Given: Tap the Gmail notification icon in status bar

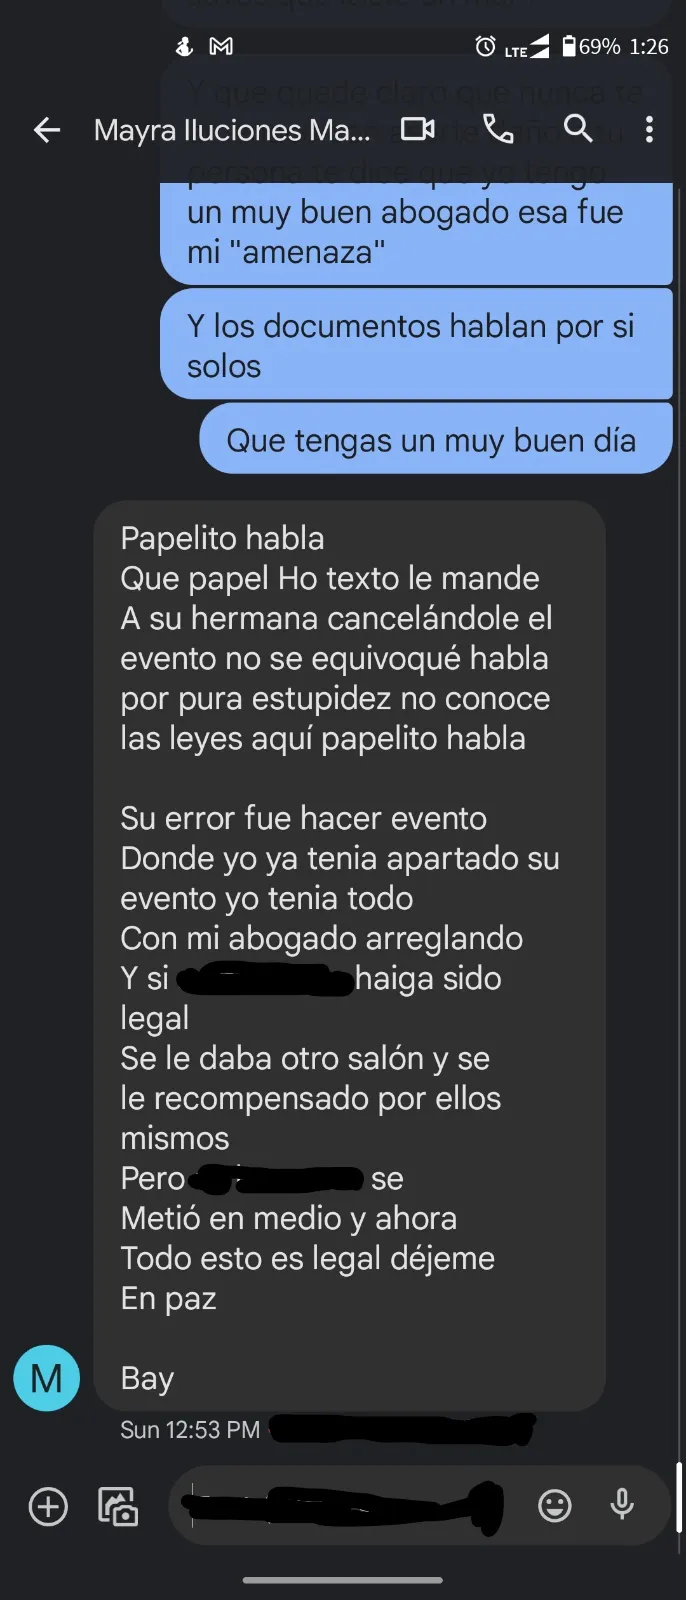Looking at the screenshot, I should (x=221, y=46).
